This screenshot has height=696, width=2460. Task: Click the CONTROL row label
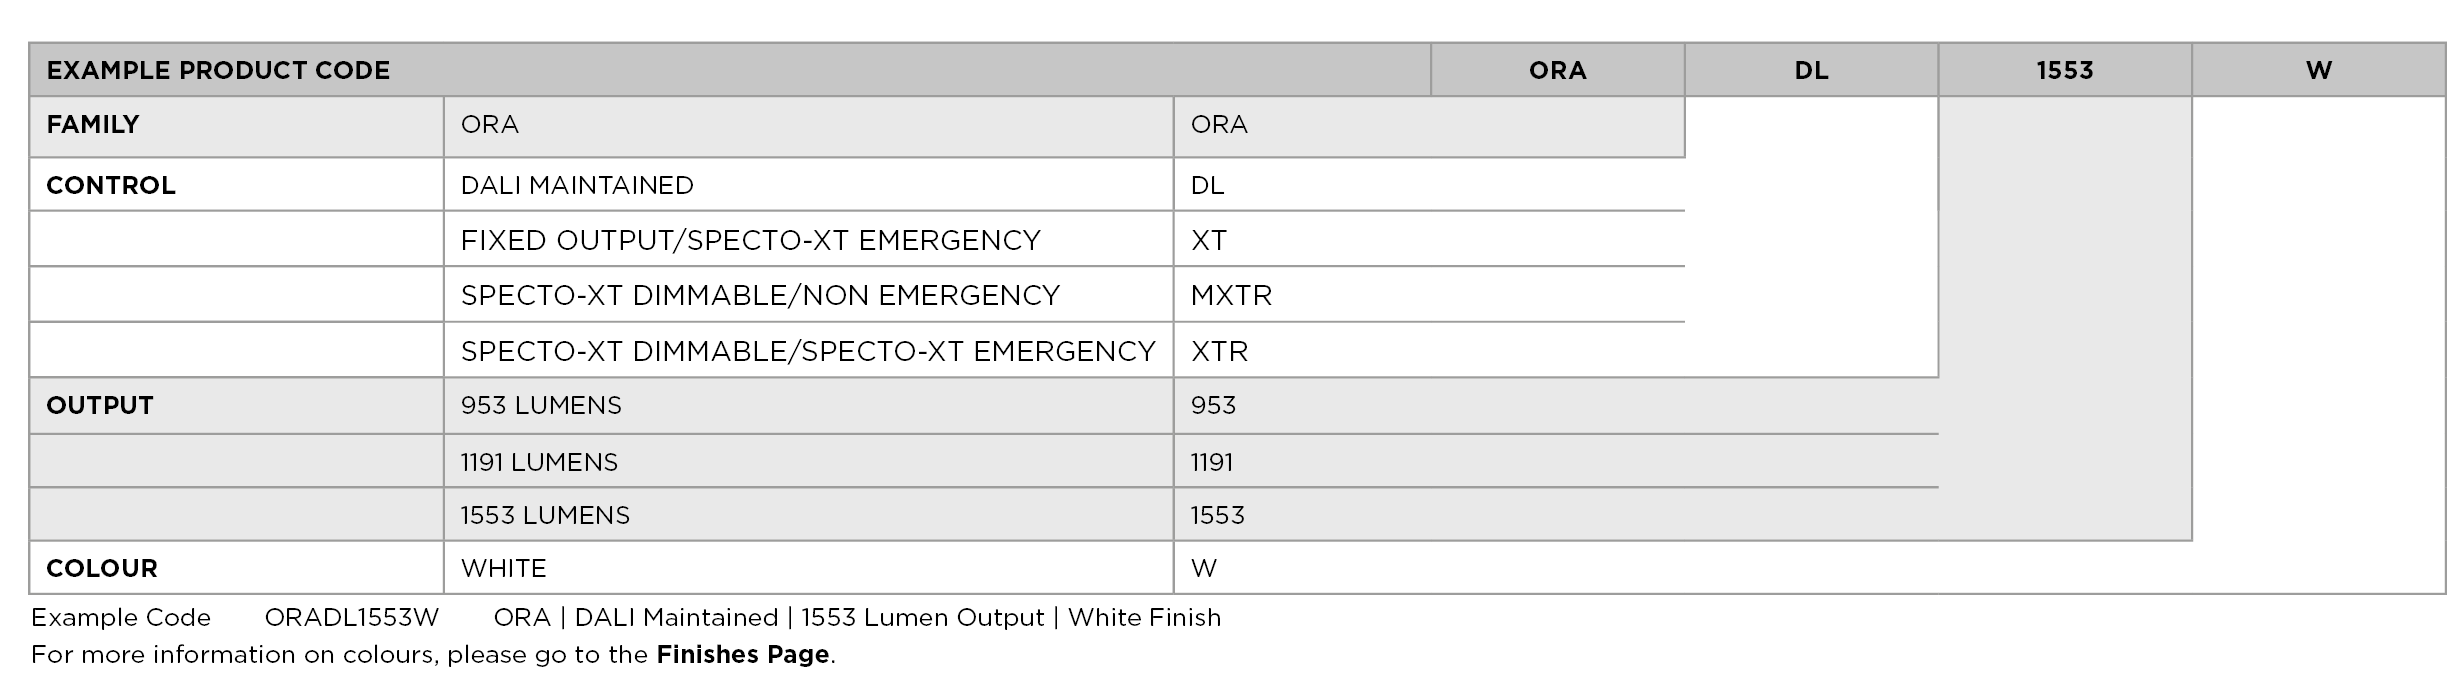point(111,186)
